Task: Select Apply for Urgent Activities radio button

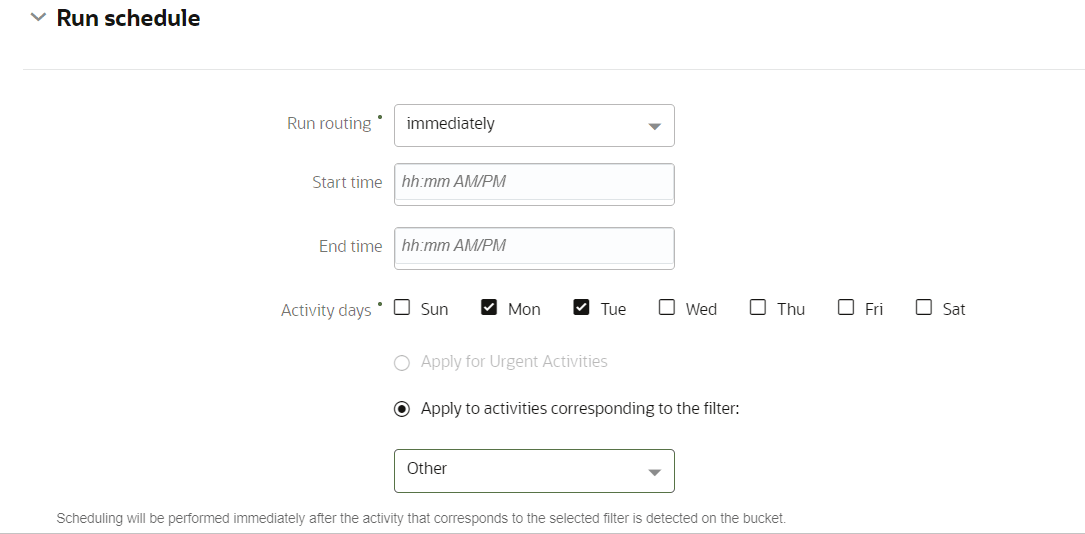Action: tap(401, 362)
